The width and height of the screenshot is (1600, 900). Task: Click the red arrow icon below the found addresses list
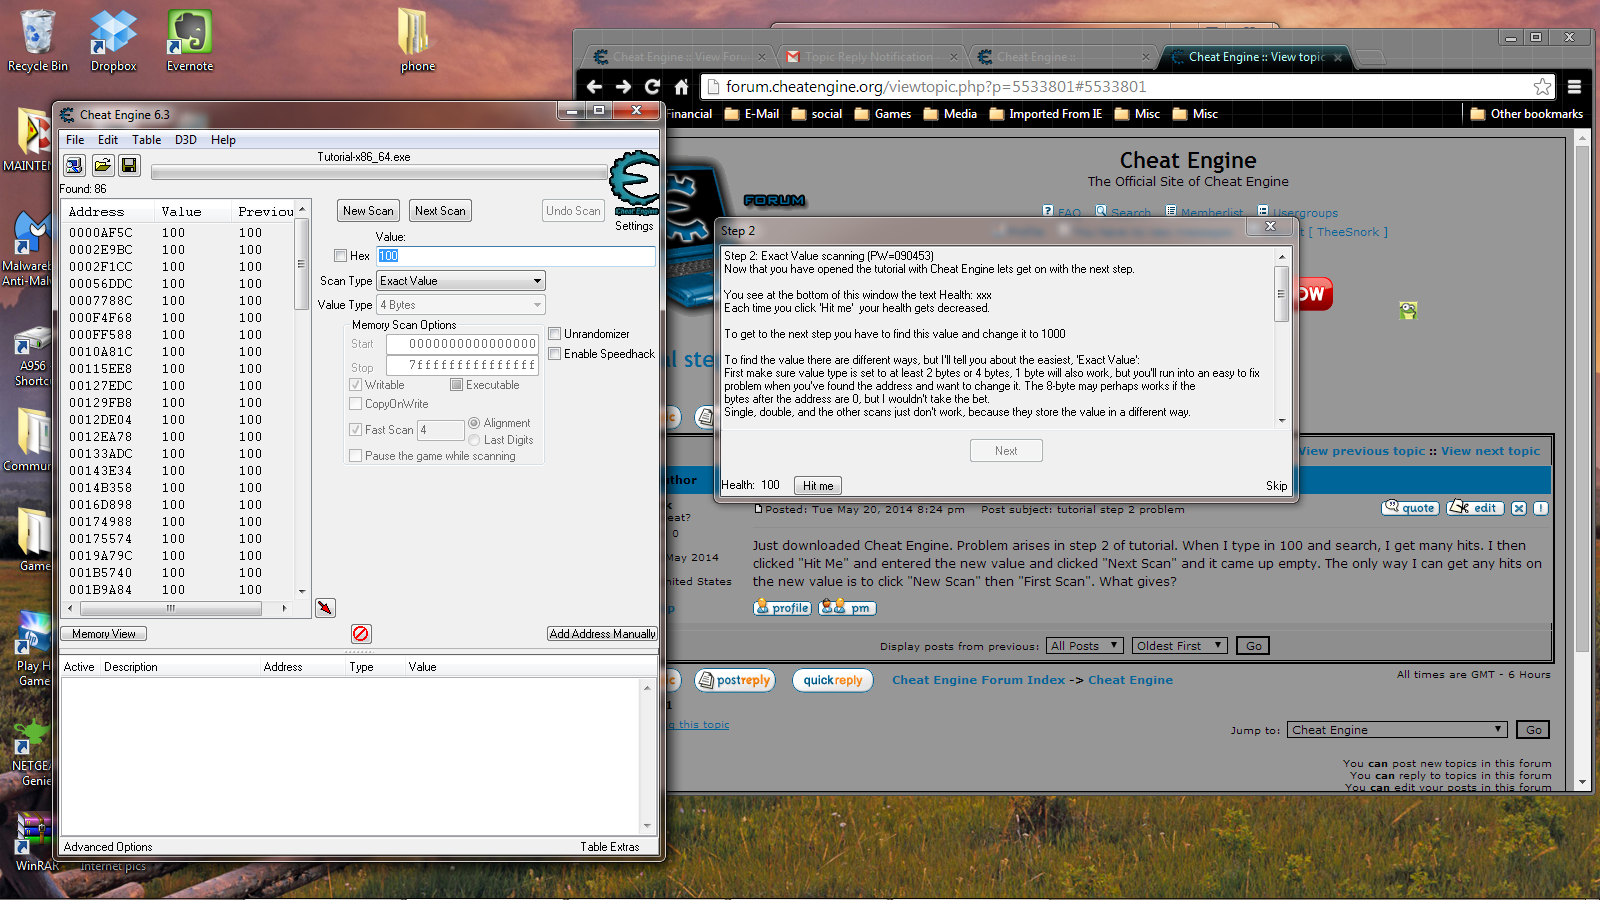pyautogui.click(x=325, y=608)
